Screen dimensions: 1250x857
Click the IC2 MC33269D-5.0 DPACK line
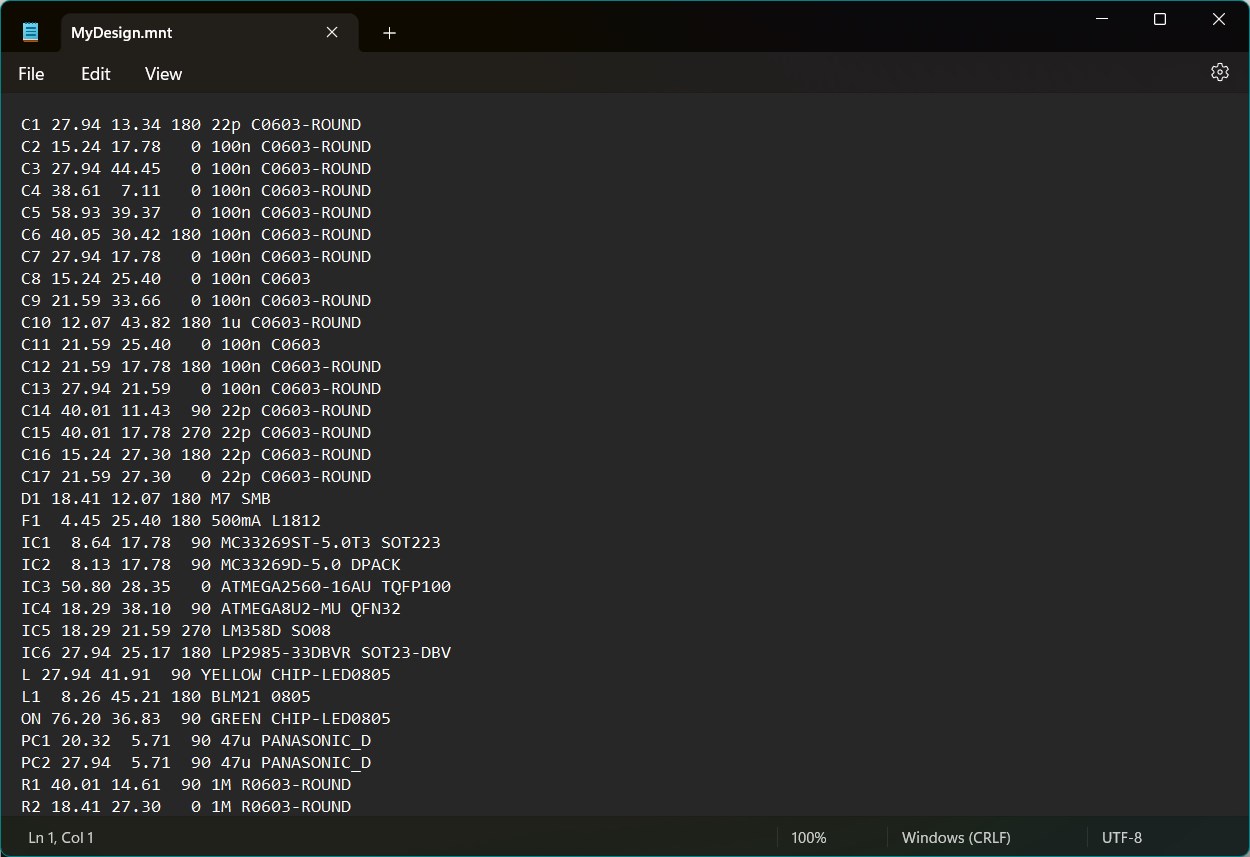coord(211,565)
